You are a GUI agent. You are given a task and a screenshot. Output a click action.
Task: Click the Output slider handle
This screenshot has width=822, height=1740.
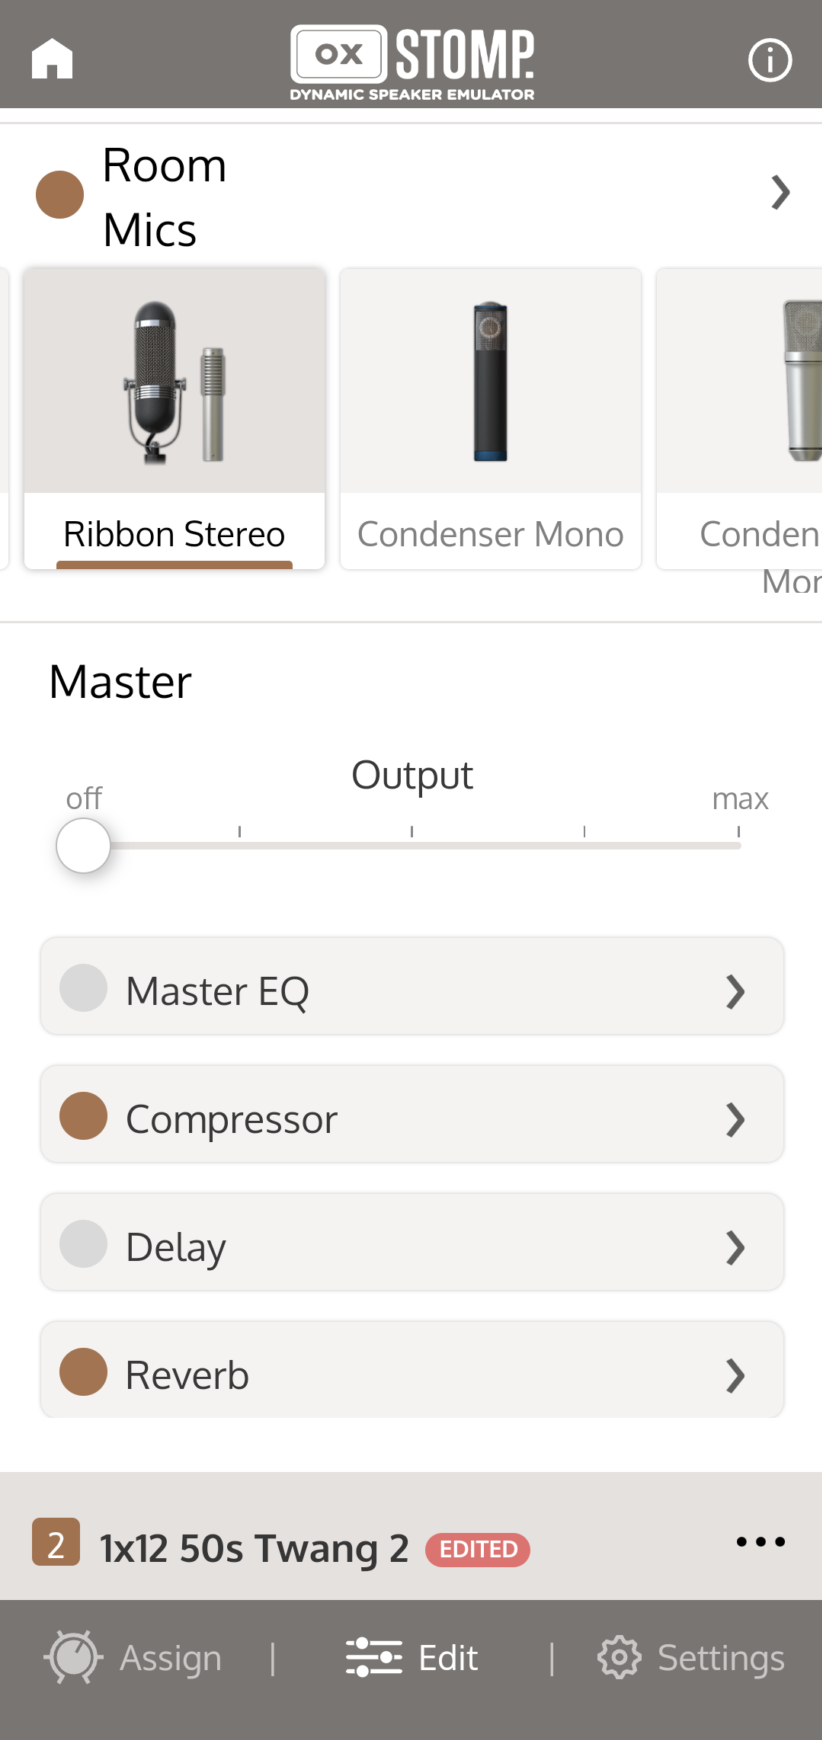click(x=83, y=846)
